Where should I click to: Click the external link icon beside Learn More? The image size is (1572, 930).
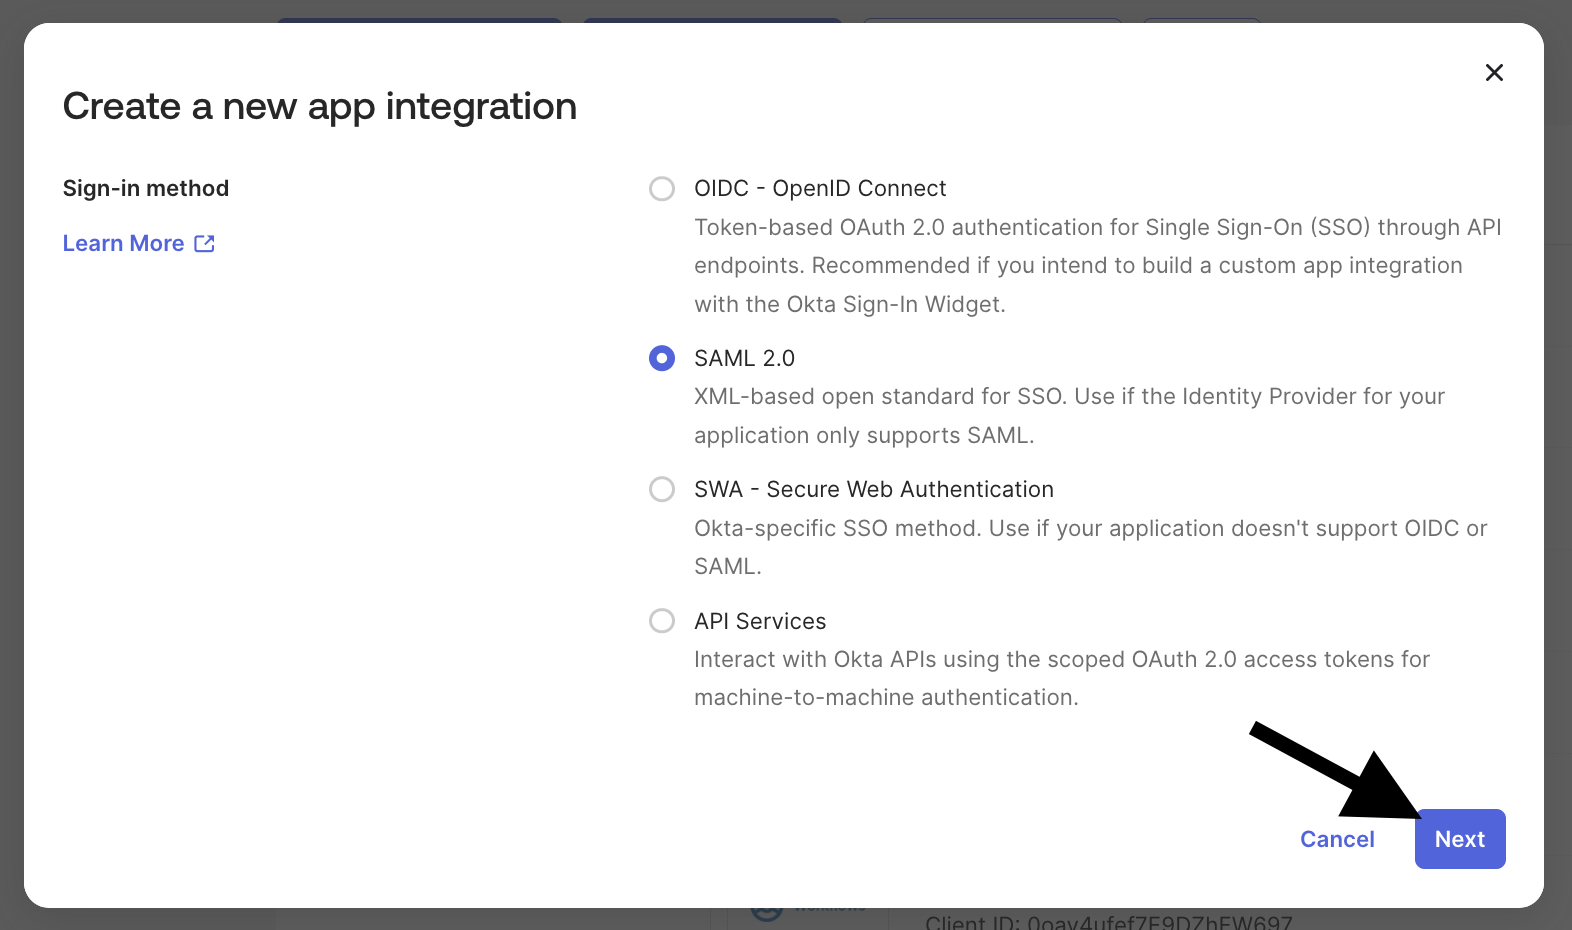(x=205, y=243)
